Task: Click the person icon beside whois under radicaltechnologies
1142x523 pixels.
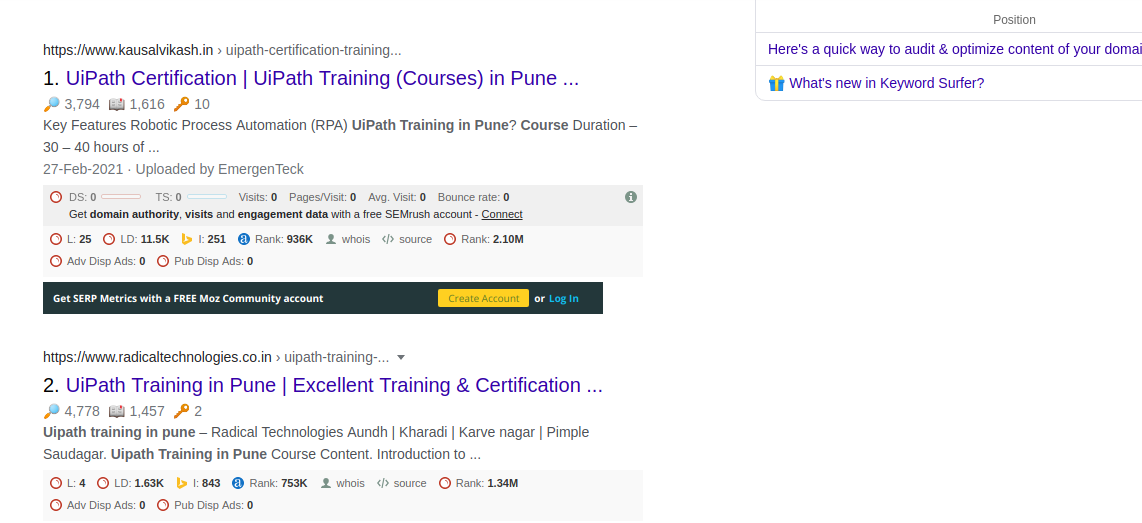Action: pos(326,483)
